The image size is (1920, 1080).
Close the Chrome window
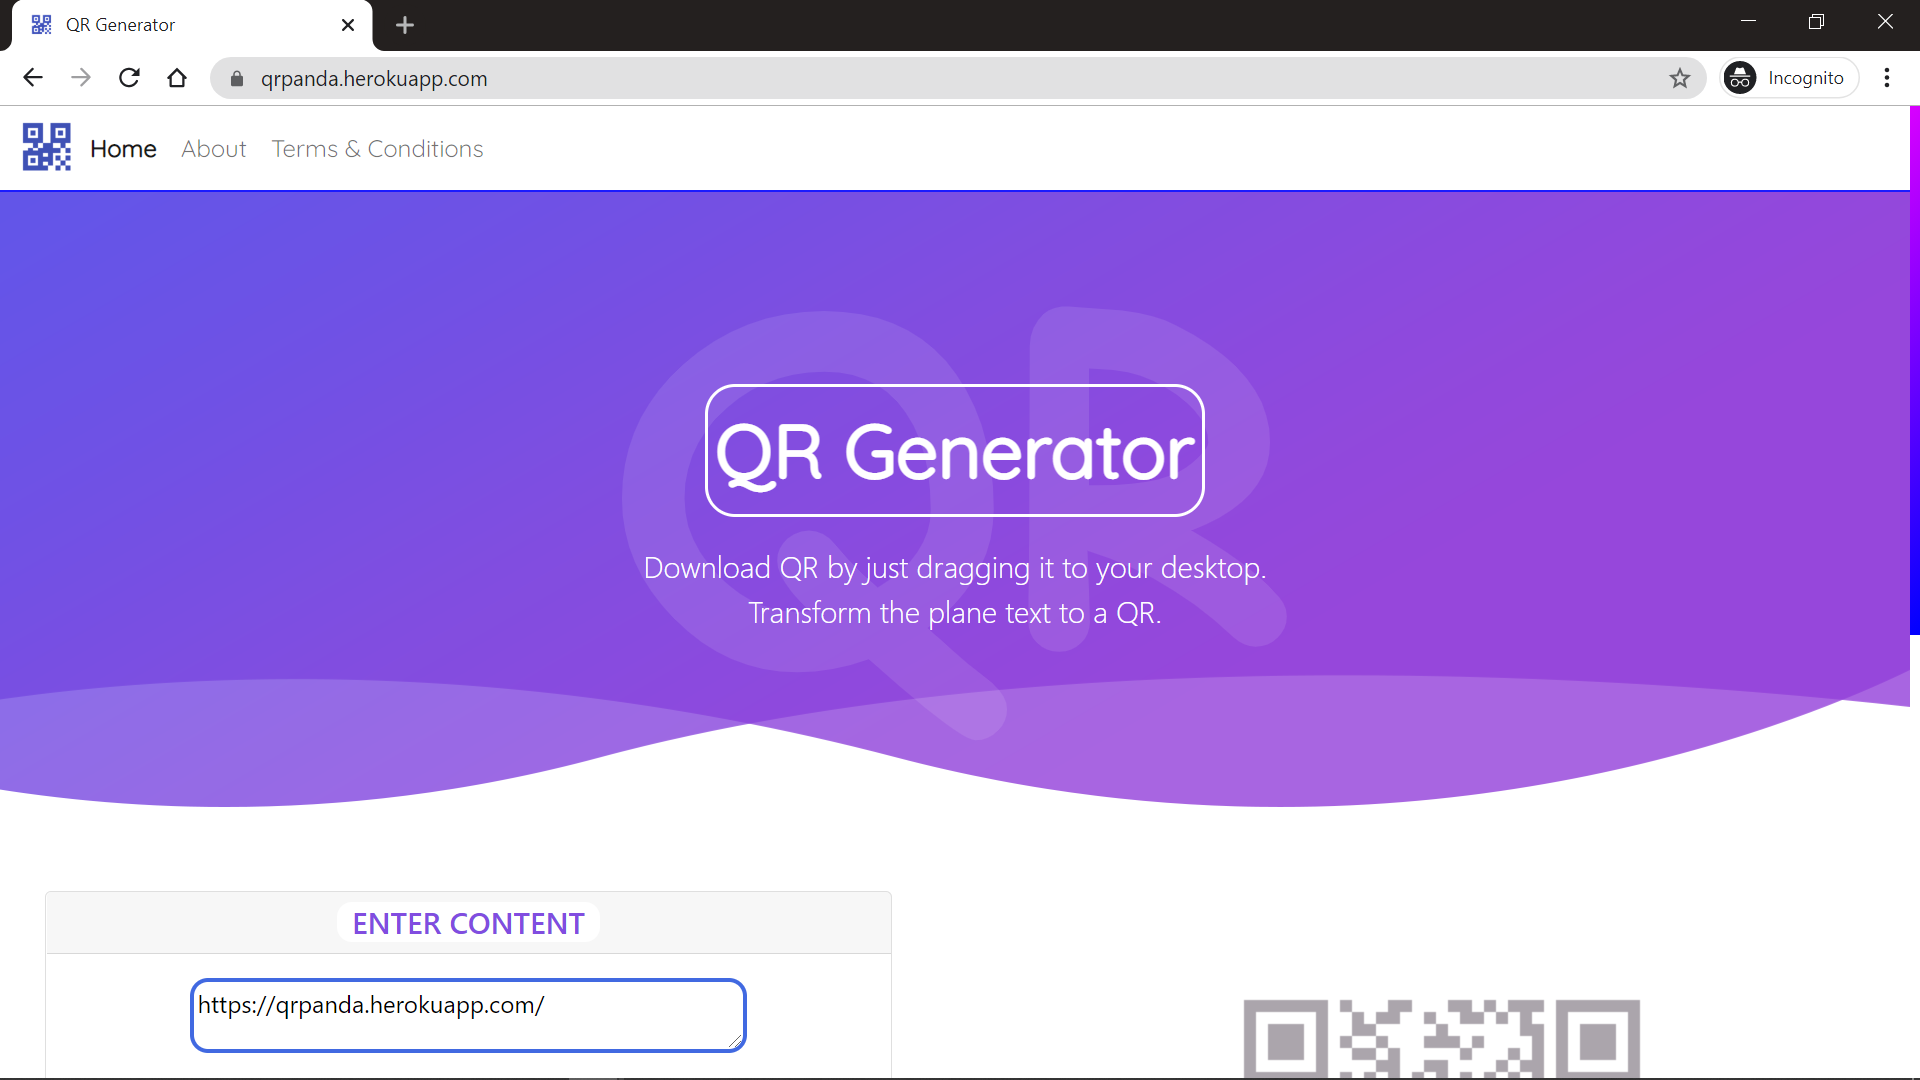click(x=1885, y=22)
